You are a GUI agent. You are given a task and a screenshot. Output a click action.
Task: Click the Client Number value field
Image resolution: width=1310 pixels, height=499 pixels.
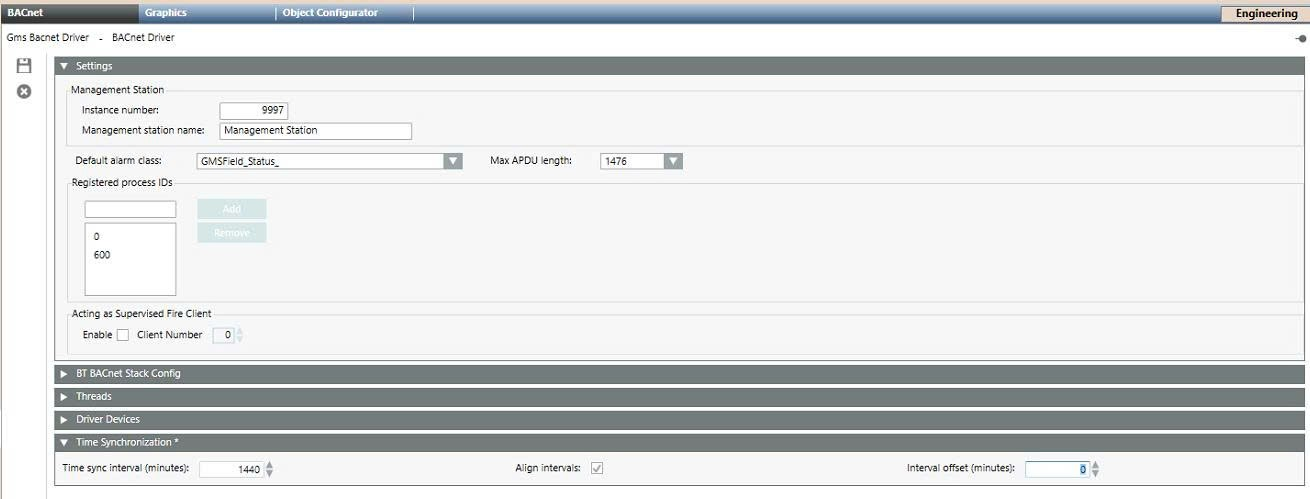click(224, 335)
